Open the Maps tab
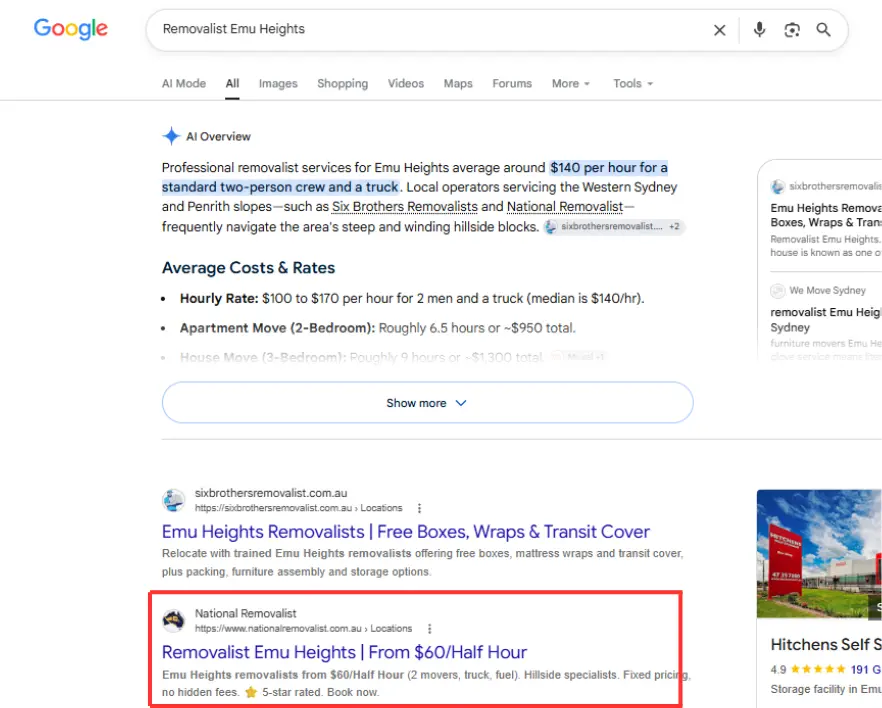 pos(458,83)
